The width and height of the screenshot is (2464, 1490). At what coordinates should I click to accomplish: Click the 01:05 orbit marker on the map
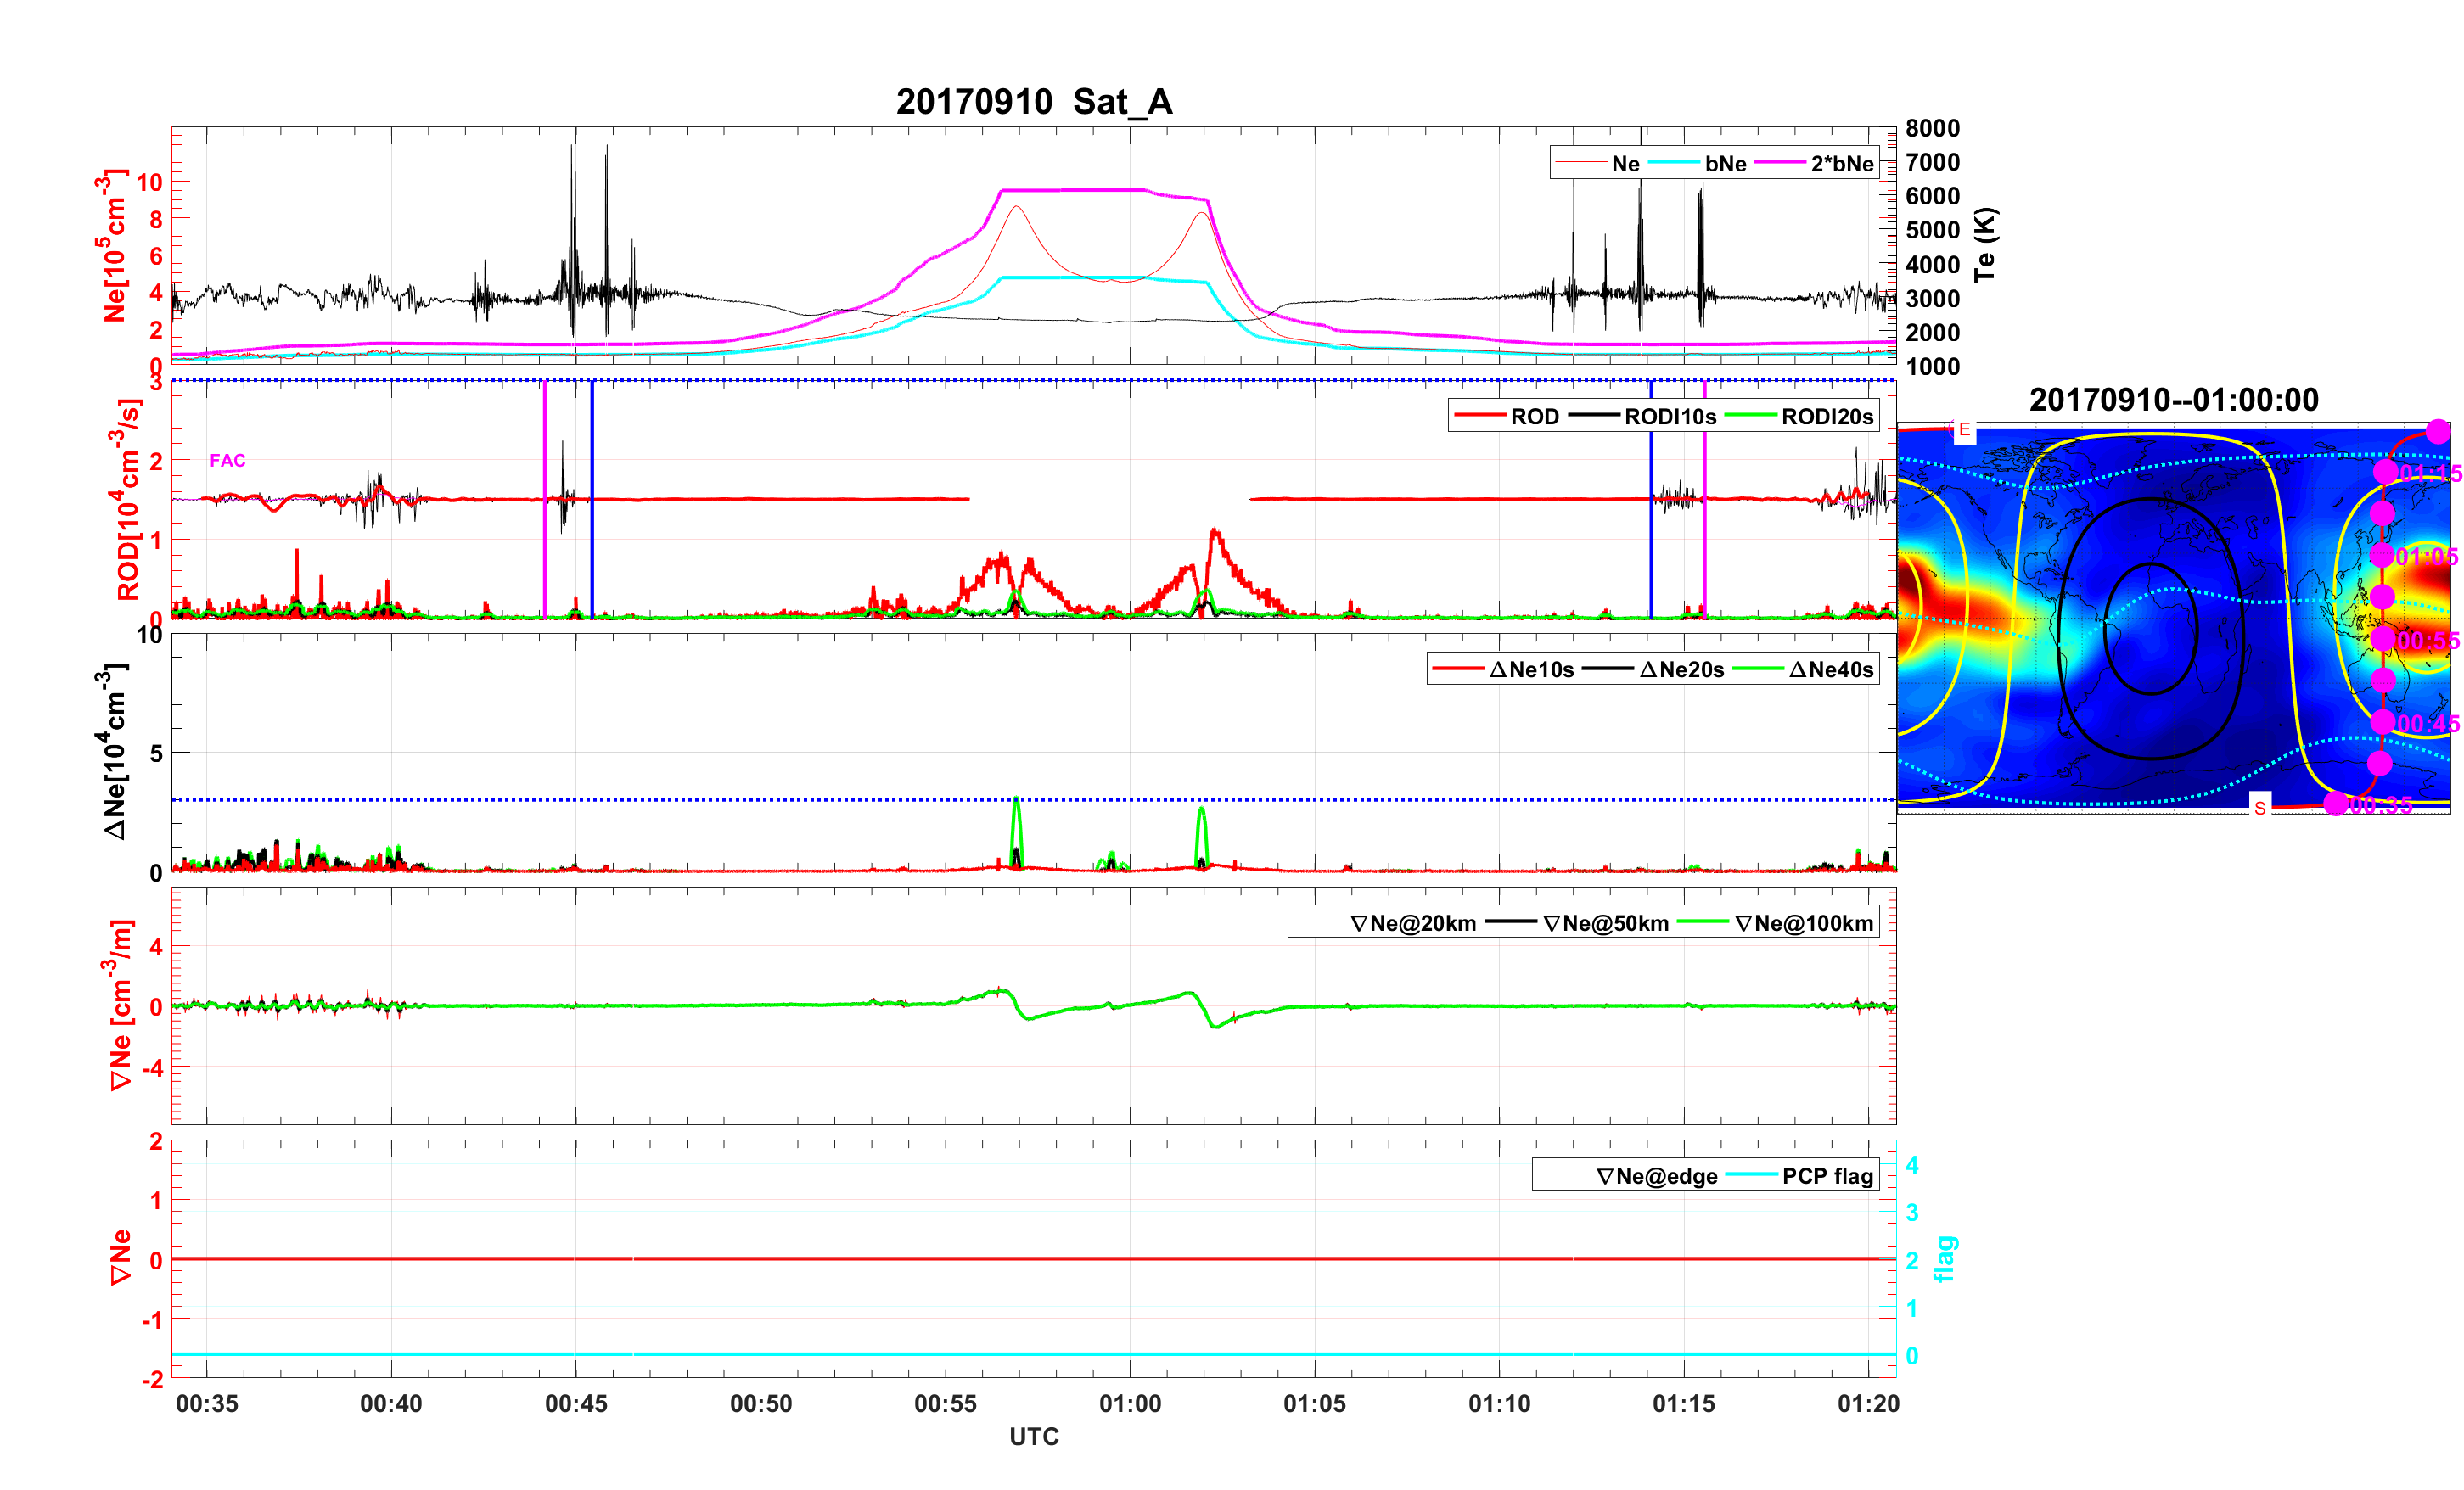point(2382,555)
